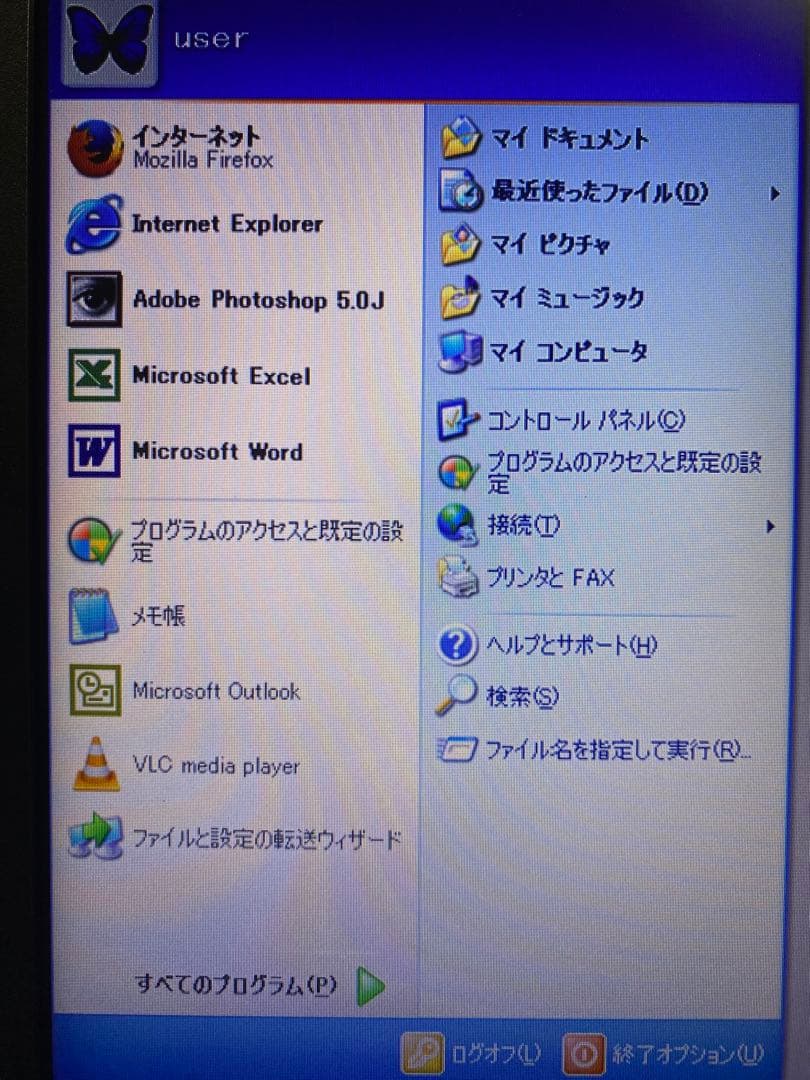Select マイ コンピュータ menu label
Image resolution: width=810 pixels, height=1080 pixels.
[568, 352]
